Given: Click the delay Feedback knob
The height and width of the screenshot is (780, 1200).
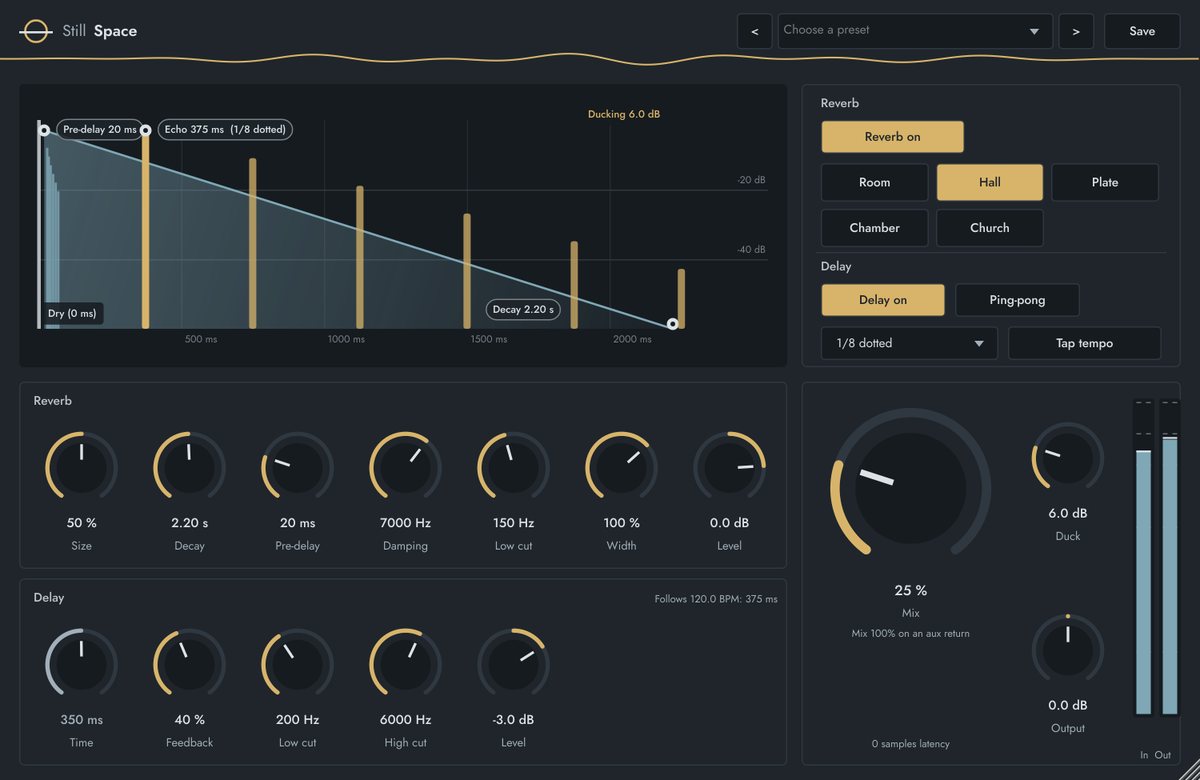Looking at the screenshot, I should (189, 664).
